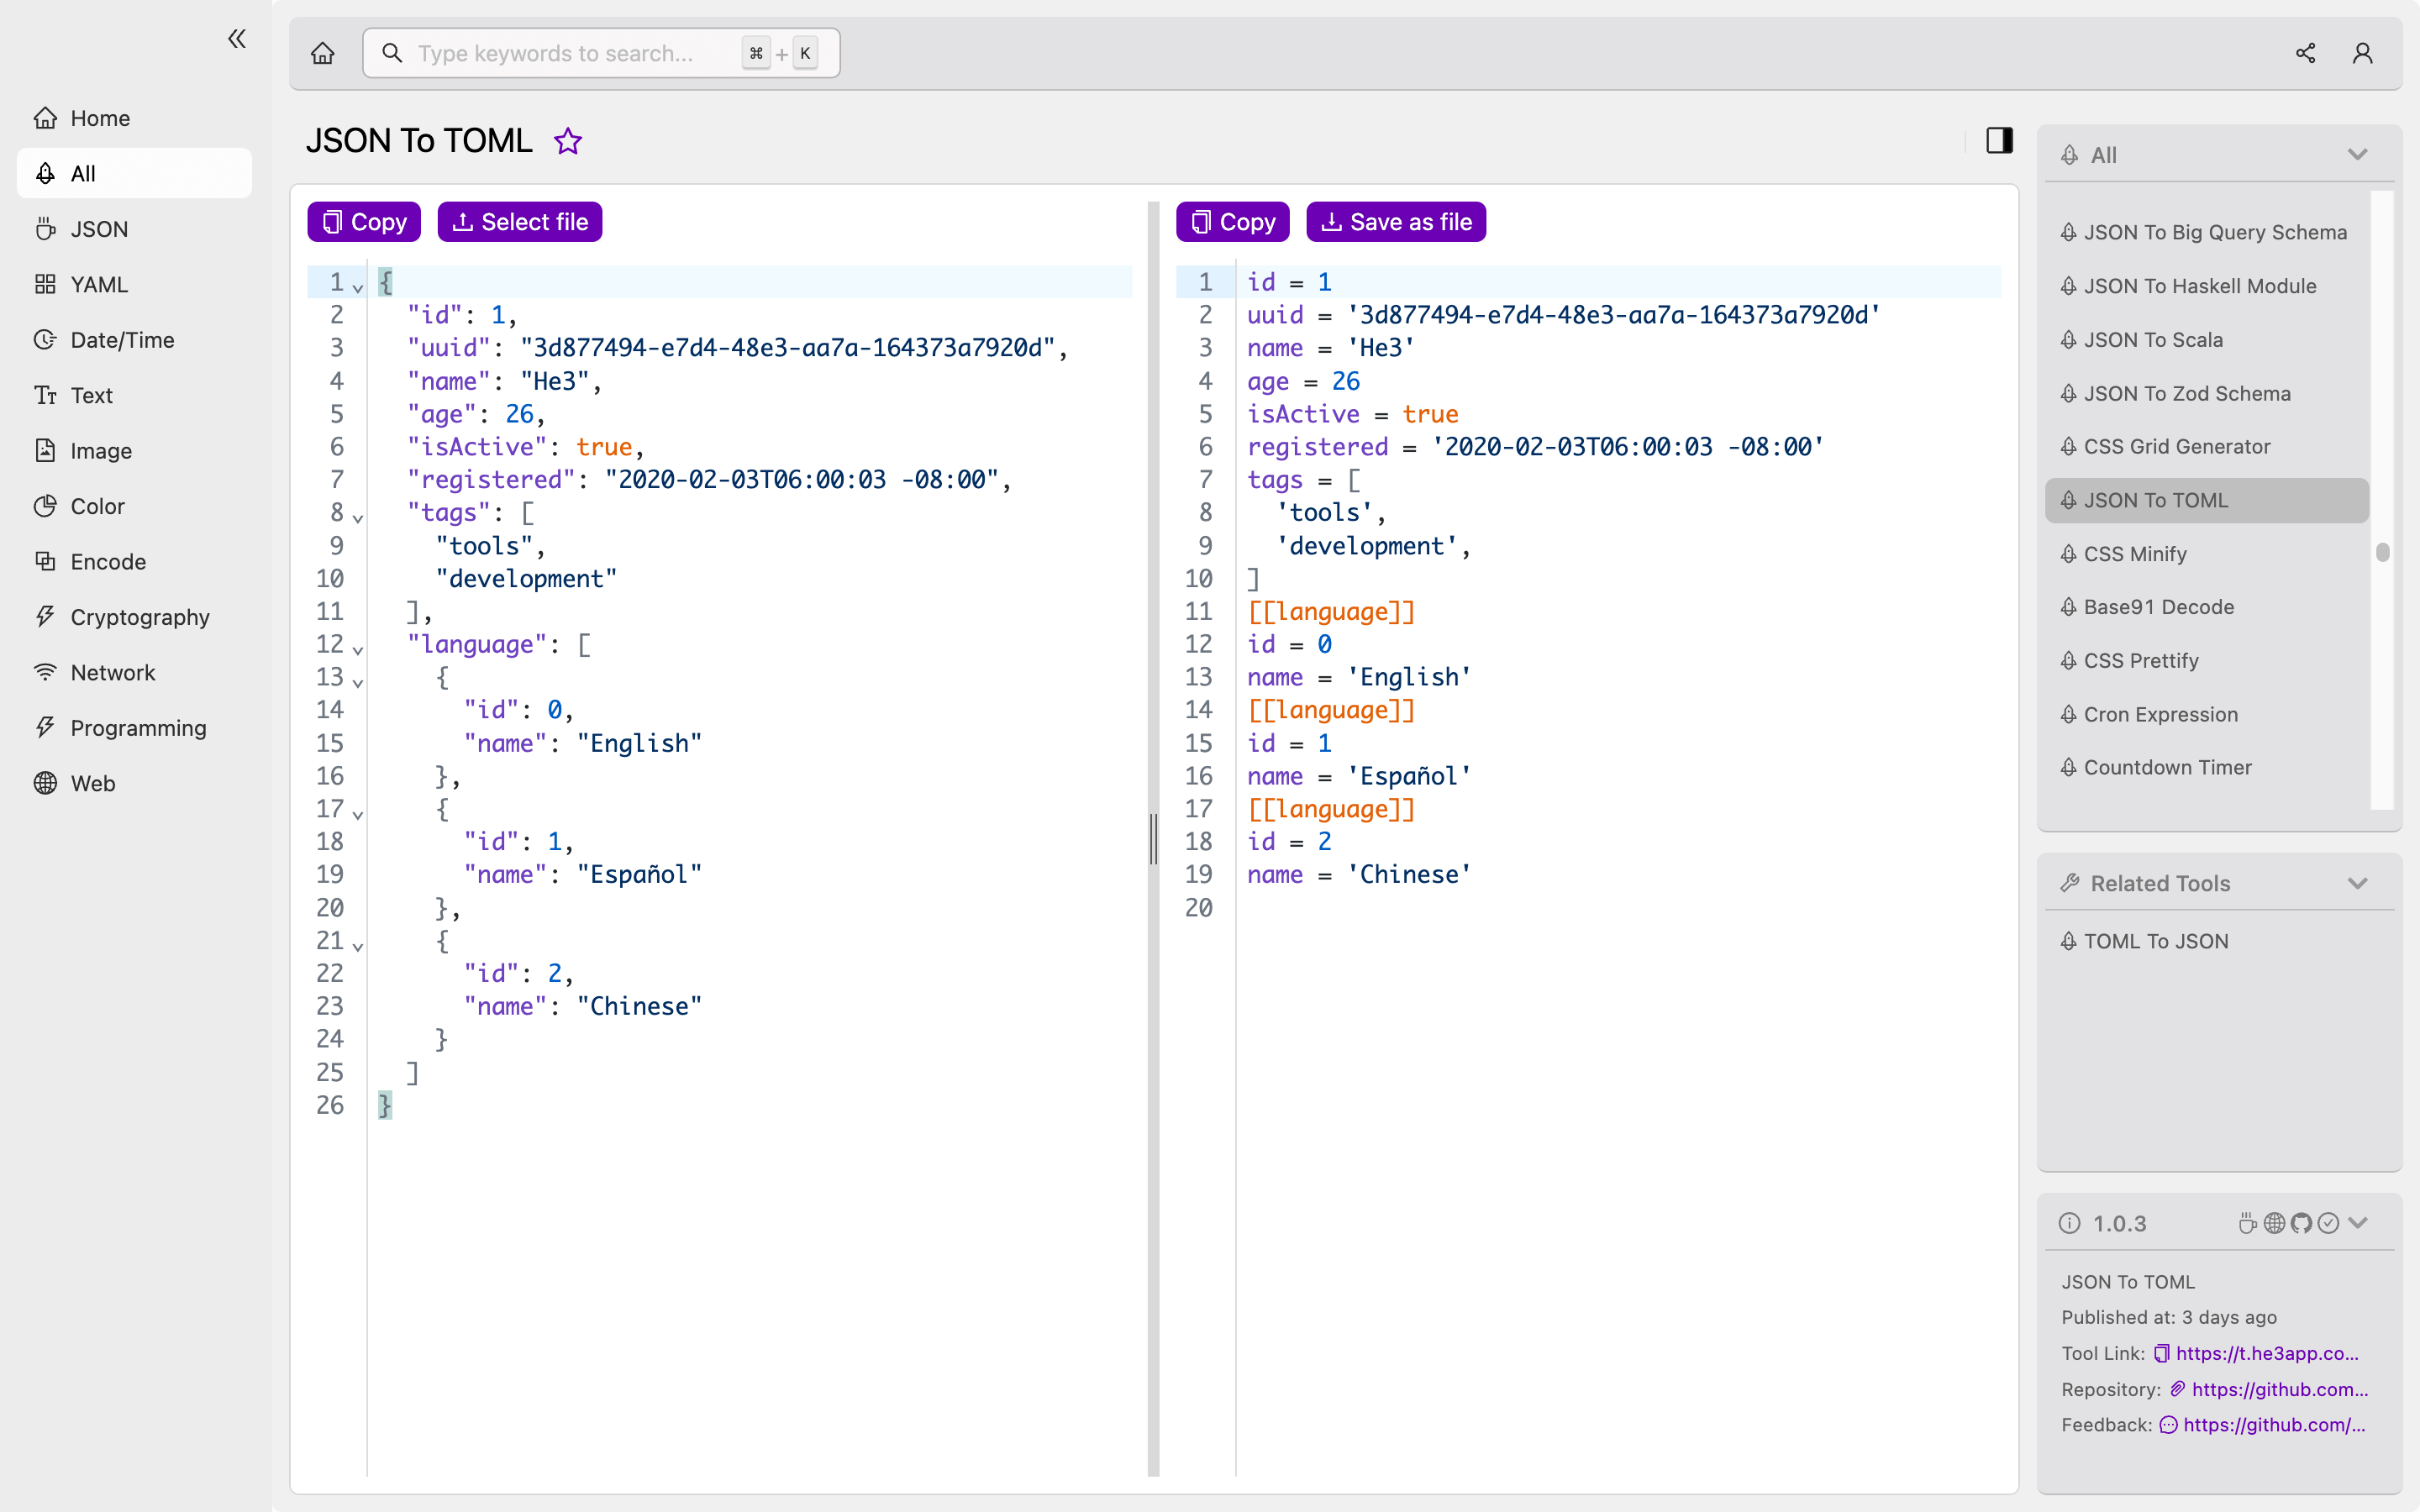The width and height of the screenshot is (2420, 1512).
Task: Open JSON To Scala tool
Action: tap(2206, 340)
